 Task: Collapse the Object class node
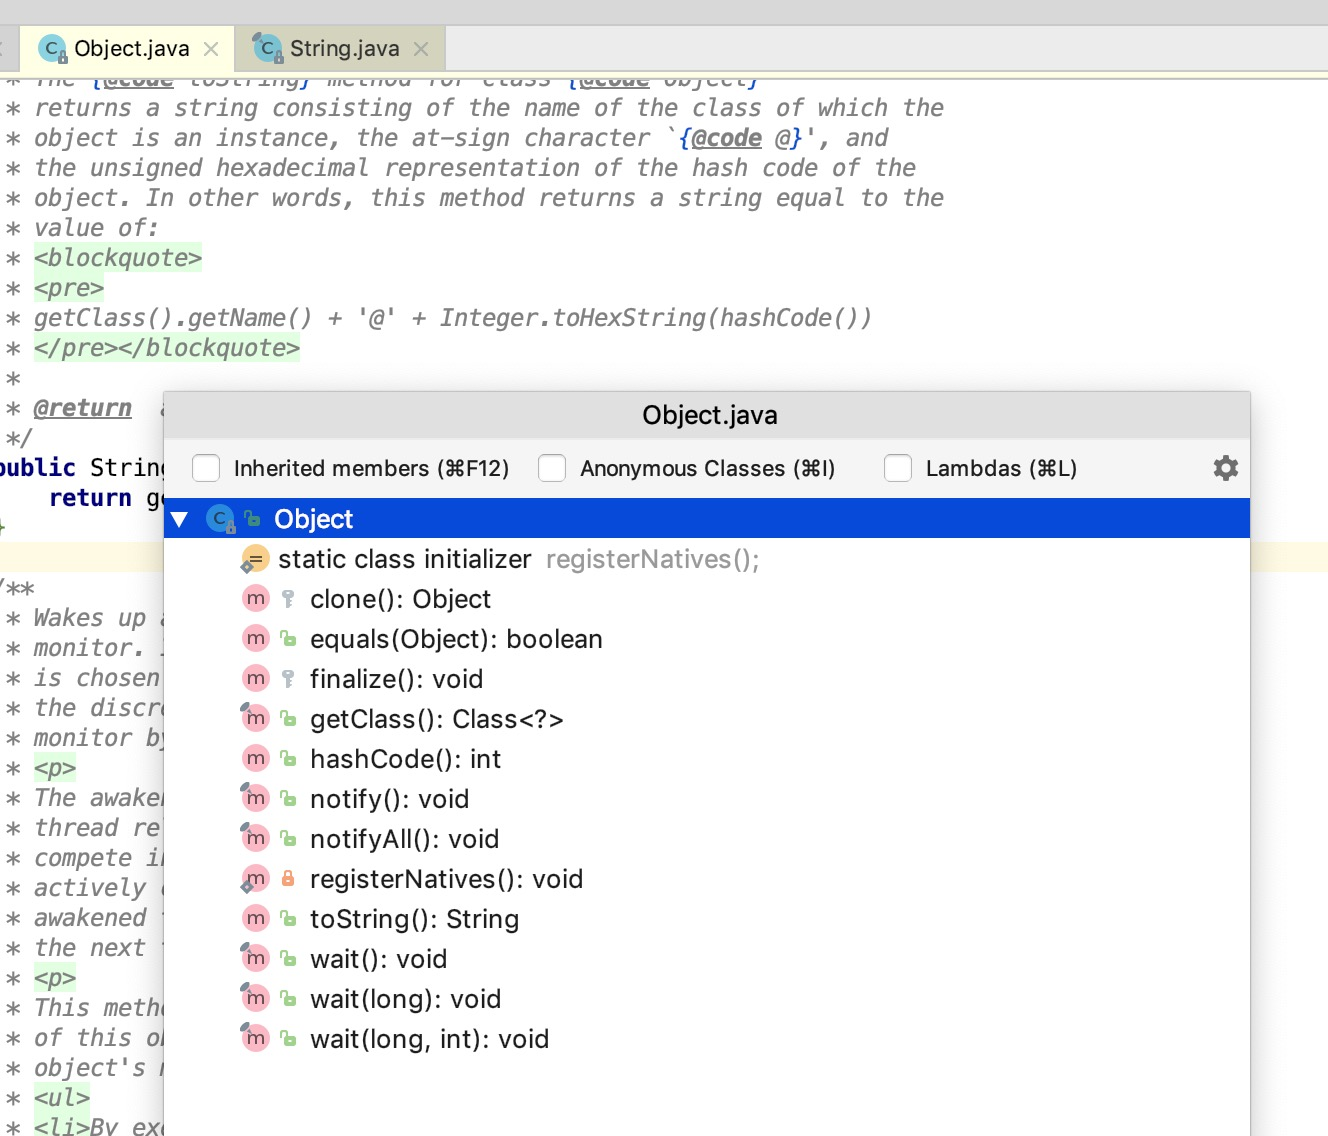pos(180,518)
